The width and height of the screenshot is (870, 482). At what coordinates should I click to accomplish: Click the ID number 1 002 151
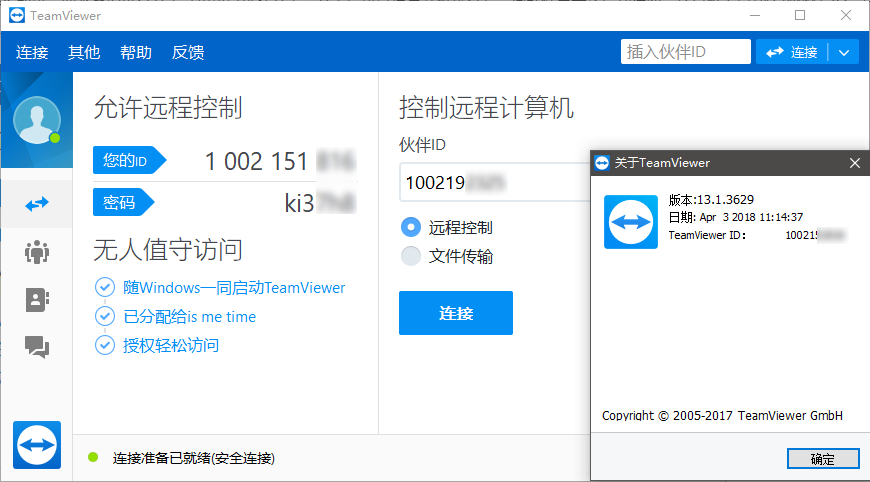pos(256,161)
